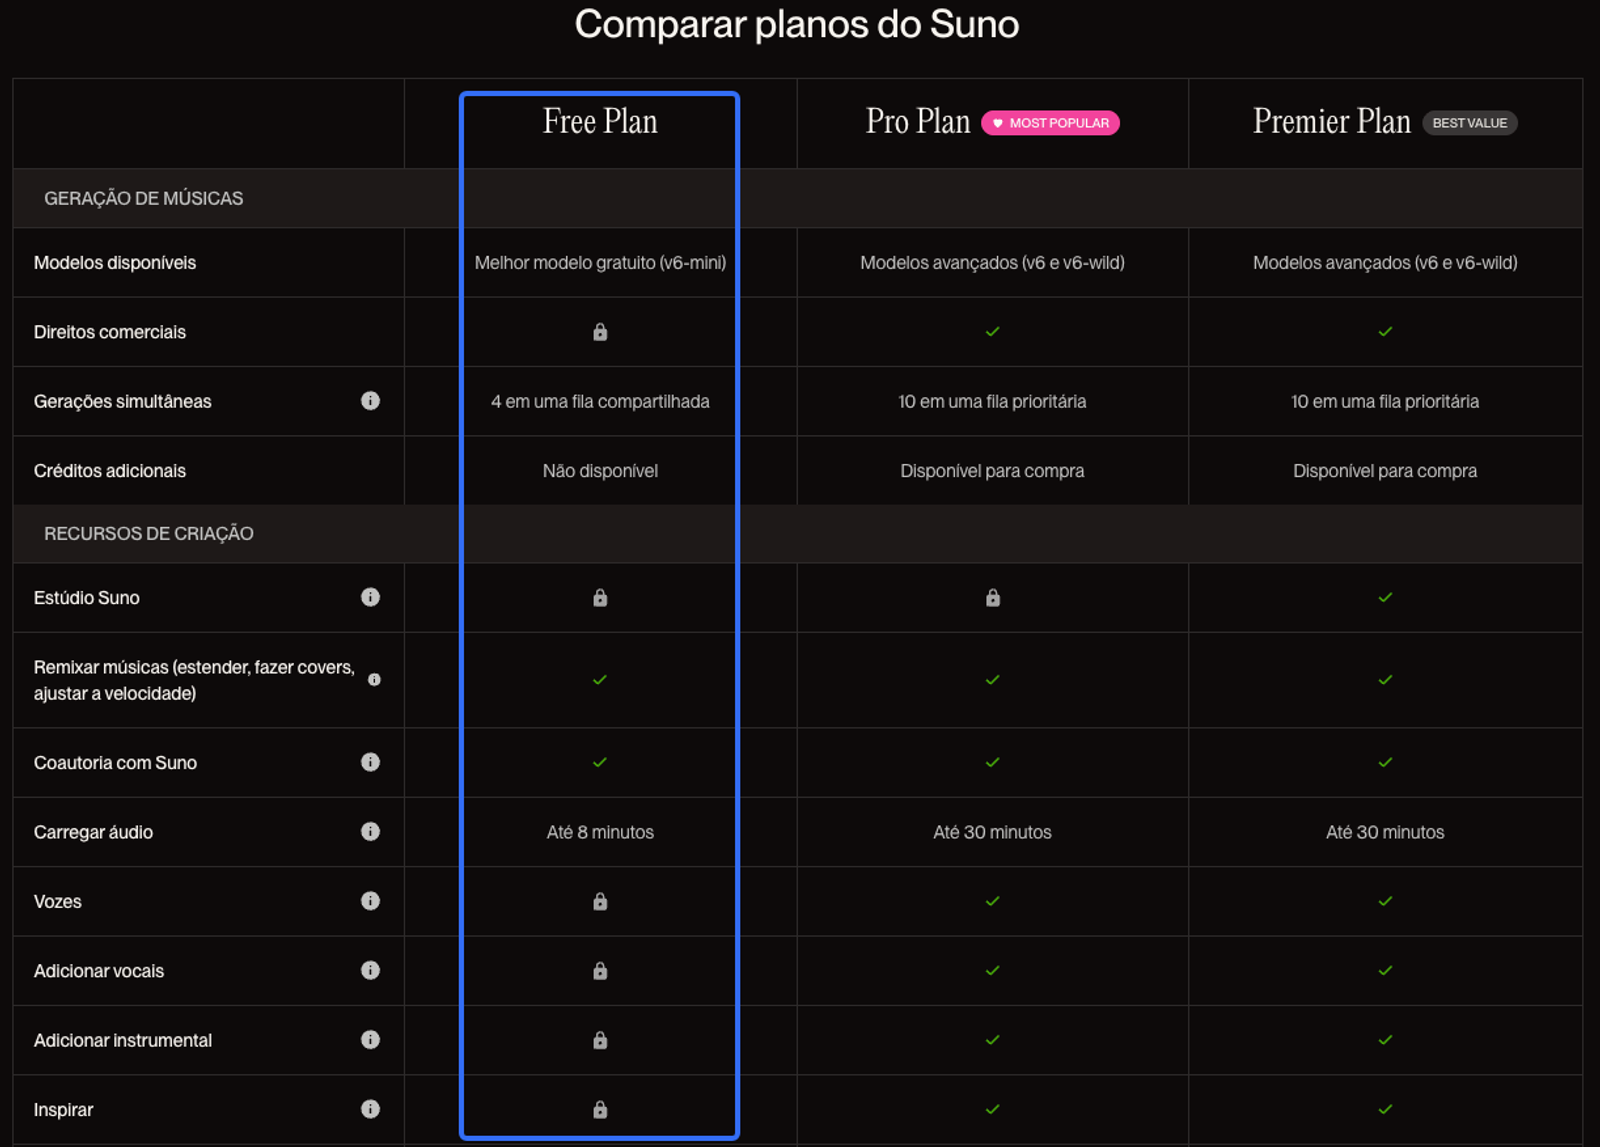Open the info tooltip for Remixar músicas
The width and height of the screenshot is (1600, 1147).
pyautogui.click(x=374, y=680)
